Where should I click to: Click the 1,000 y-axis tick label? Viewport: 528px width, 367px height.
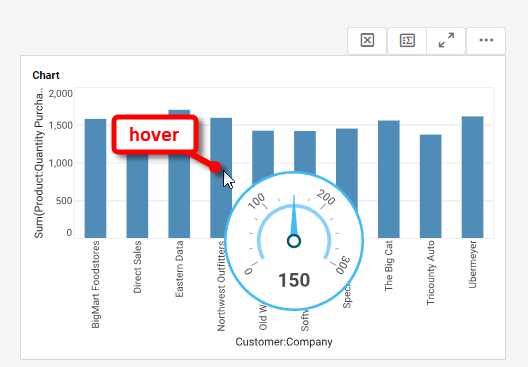pos(61,163)
